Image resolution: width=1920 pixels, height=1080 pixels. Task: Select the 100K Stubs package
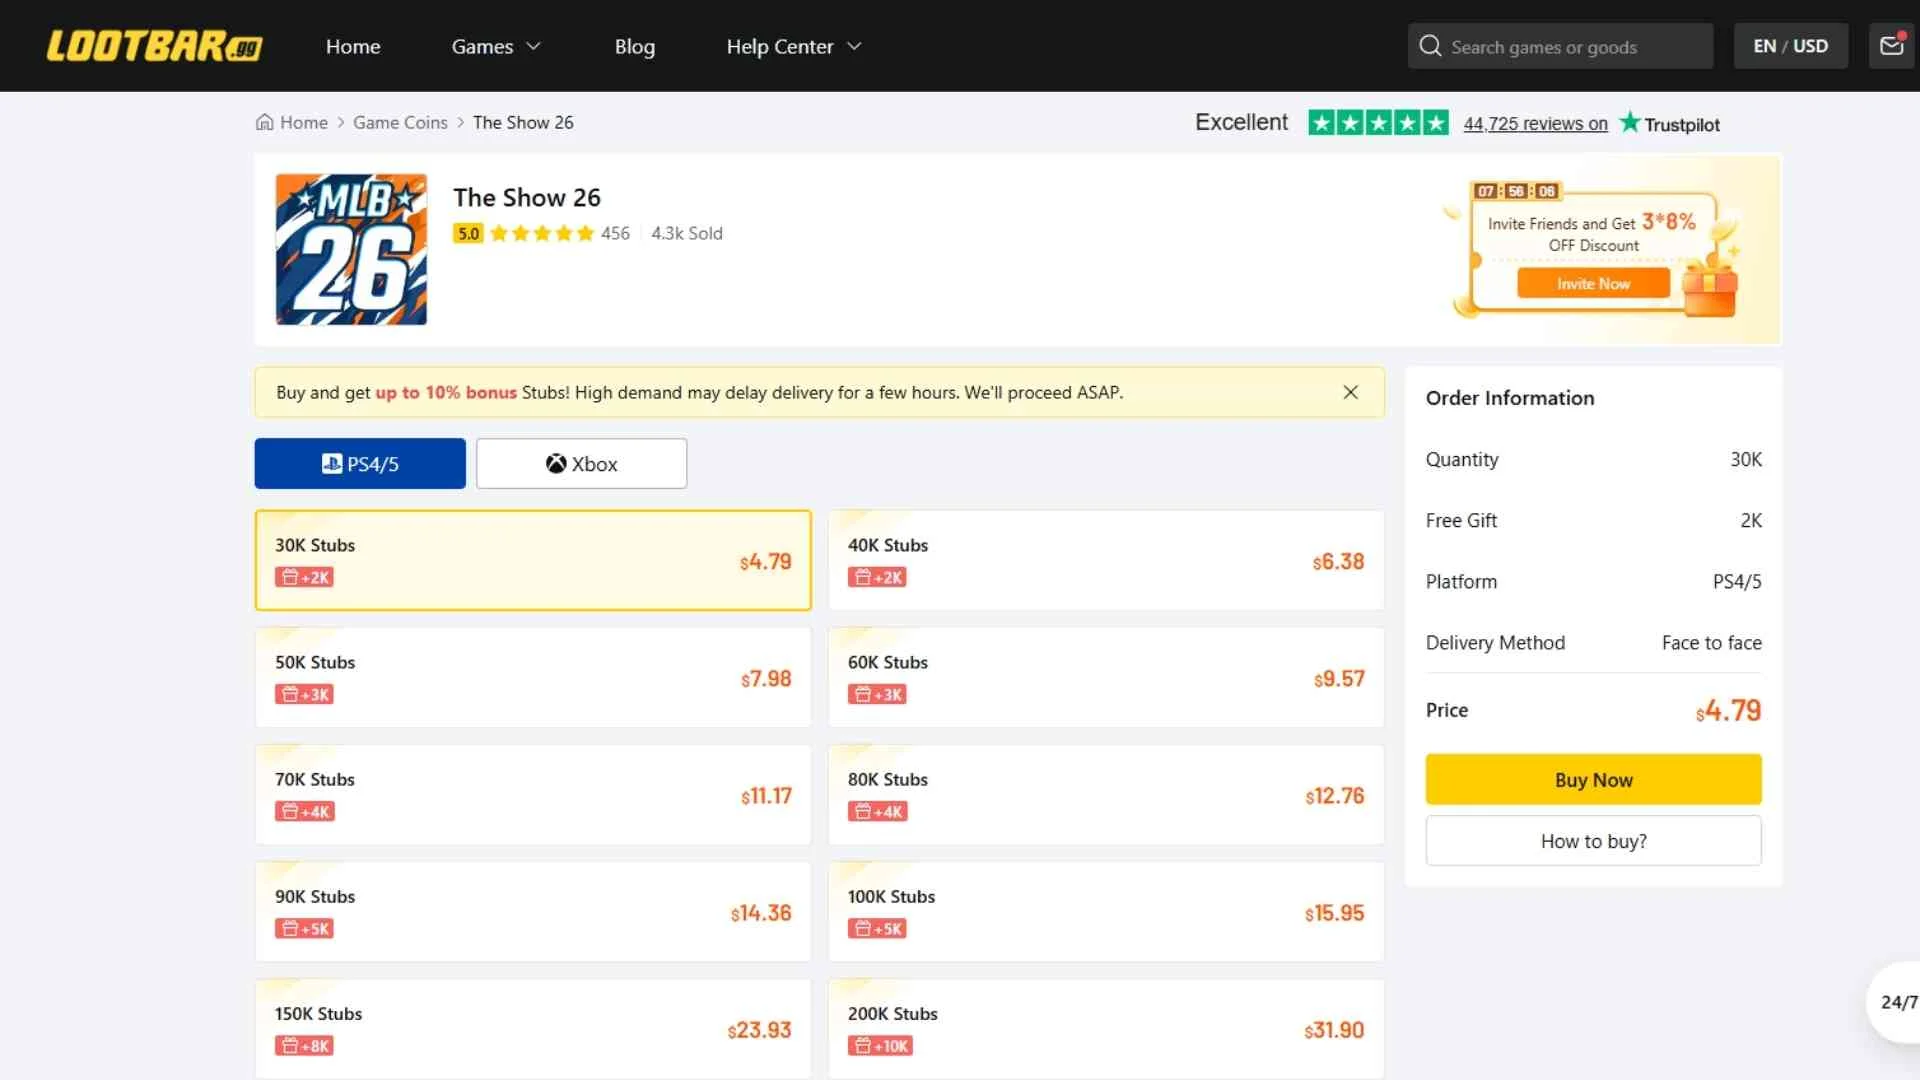(1106, 911)
